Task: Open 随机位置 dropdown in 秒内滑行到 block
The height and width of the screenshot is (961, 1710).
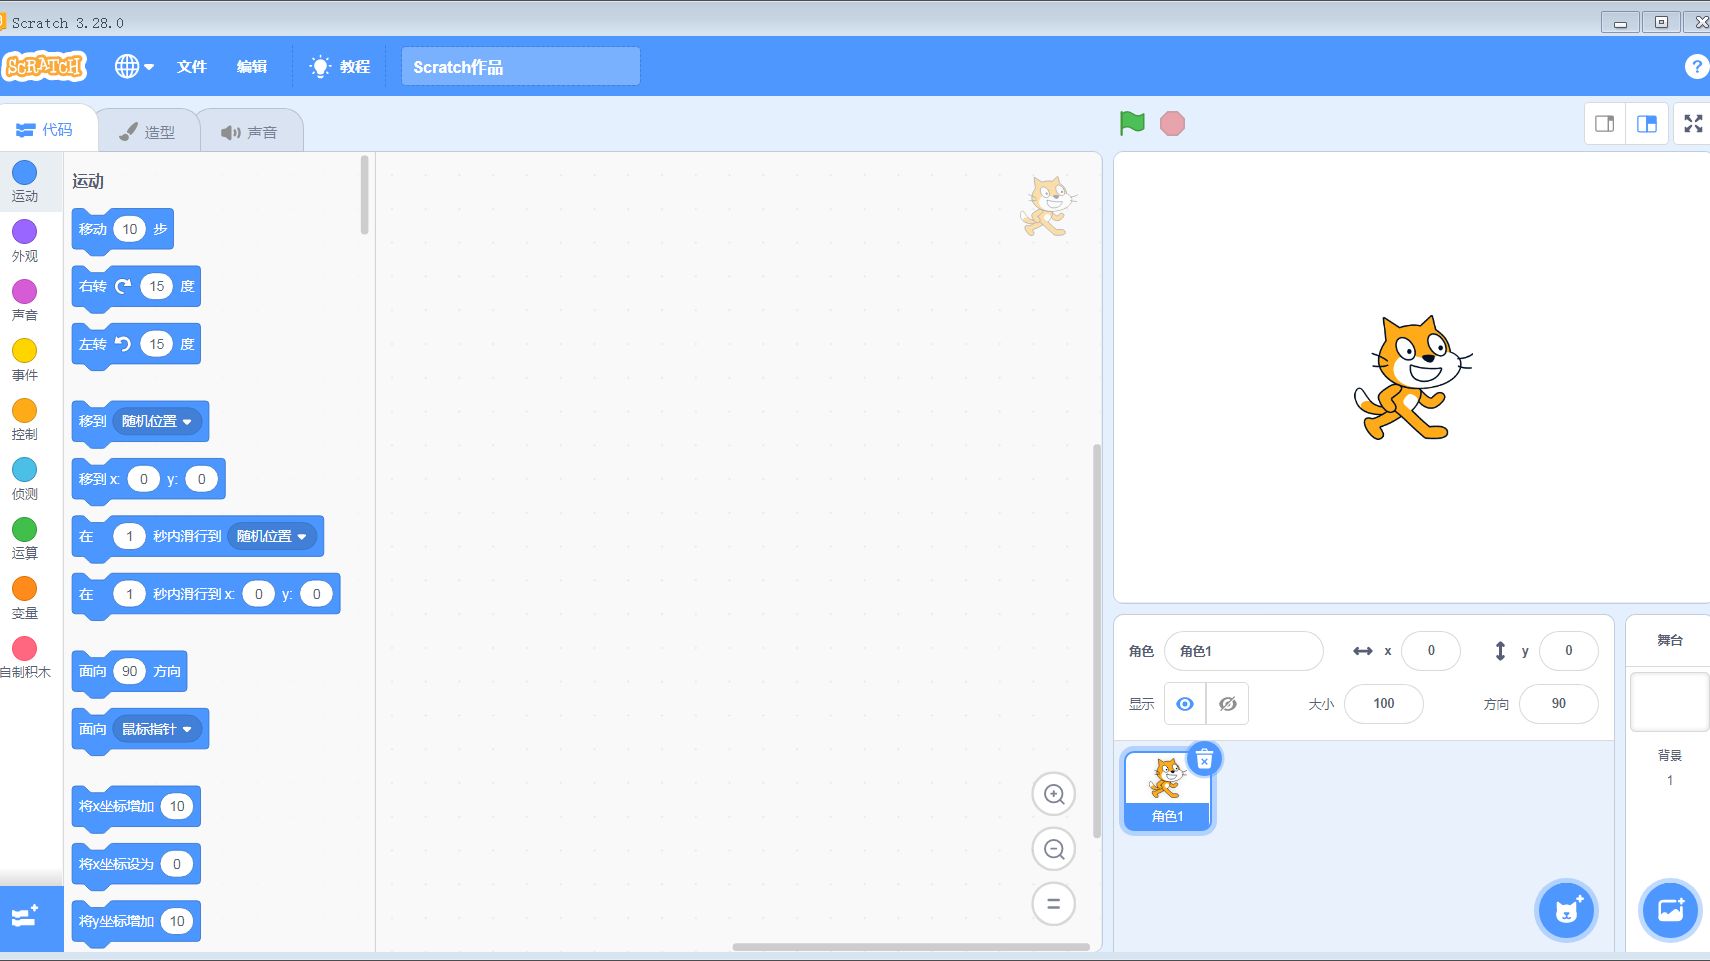Action: [x=272, y=536]
